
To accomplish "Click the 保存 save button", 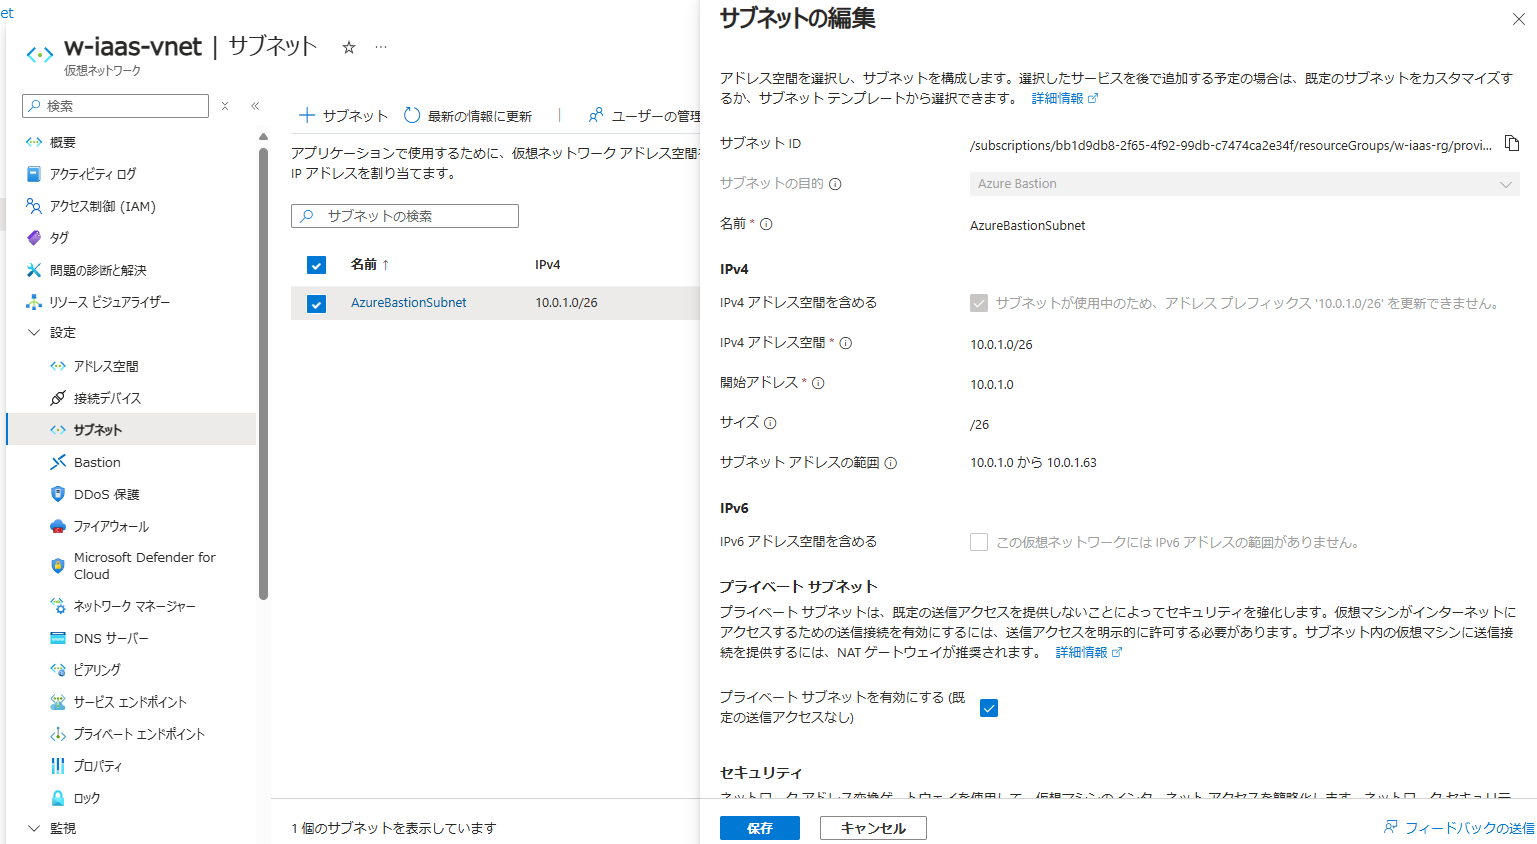I will (760, 828).
